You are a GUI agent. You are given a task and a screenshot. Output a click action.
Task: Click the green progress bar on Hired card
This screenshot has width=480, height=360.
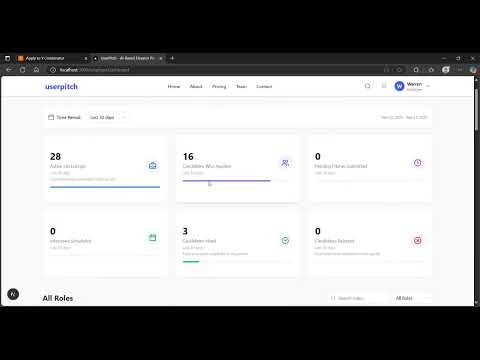[x=191, y=262]
